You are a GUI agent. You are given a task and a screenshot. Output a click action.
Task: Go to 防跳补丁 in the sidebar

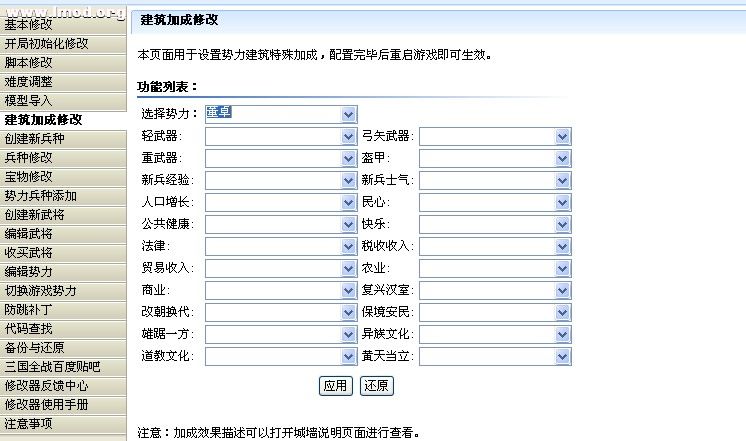(x=63, y=310)
